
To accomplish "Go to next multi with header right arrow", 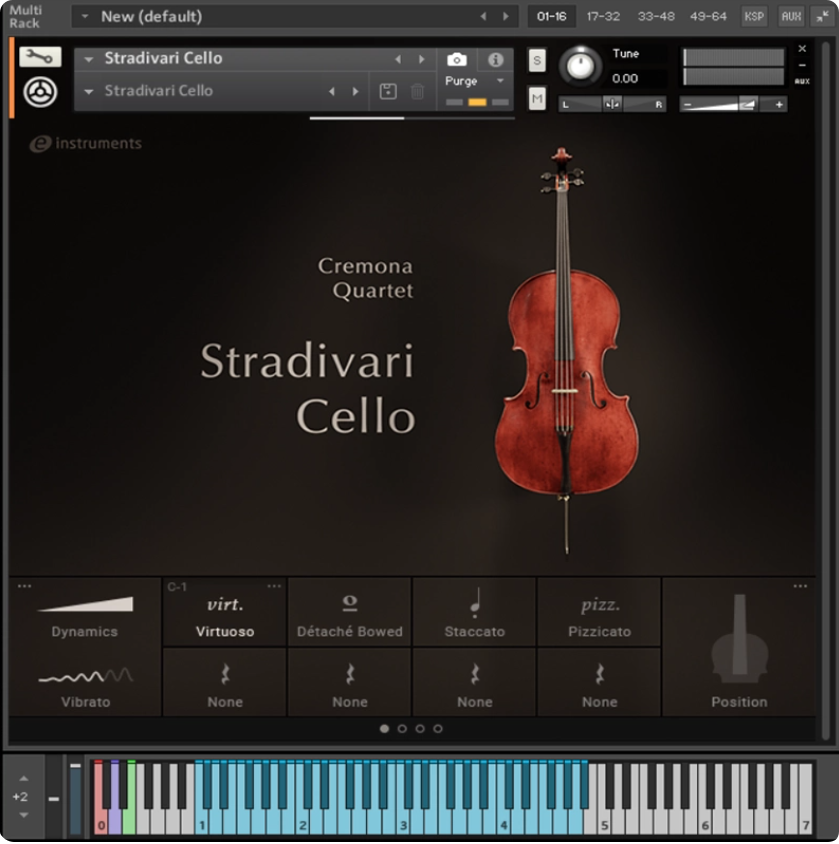I will coord(506,17).
